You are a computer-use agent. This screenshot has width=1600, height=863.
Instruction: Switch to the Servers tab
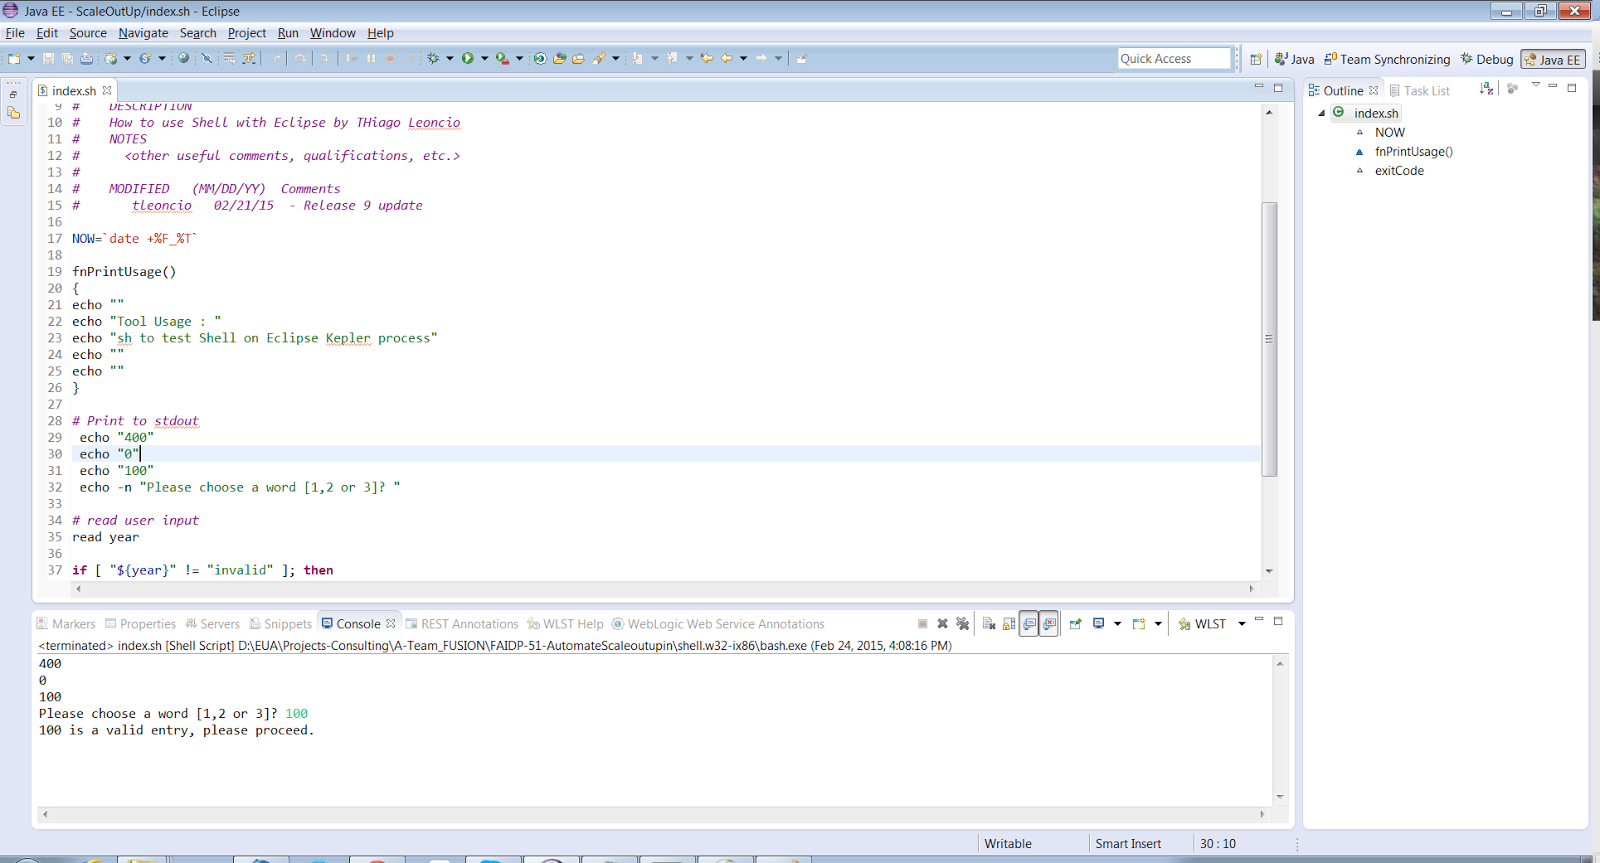pos(212,623)
